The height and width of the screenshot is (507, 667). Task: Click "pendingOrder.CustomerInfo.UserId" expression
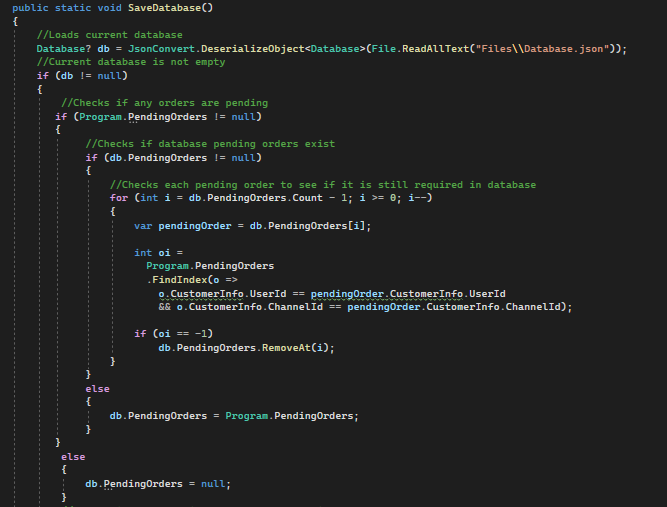click(x=408, y=294)
